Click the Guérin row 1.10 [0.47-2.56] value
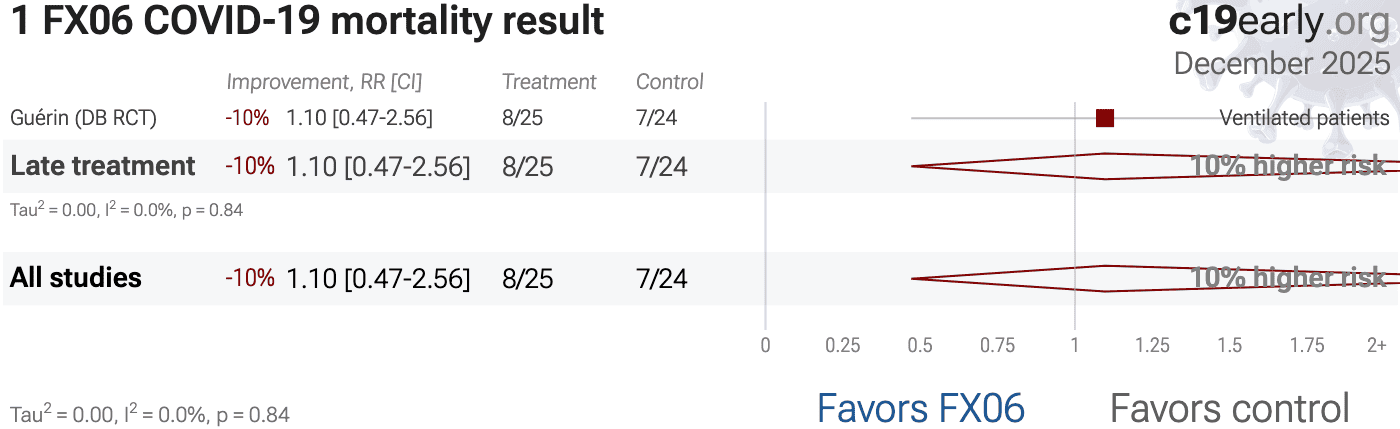Image resolution: width=1400 pixels, height=429 pixels. point(359,118)
